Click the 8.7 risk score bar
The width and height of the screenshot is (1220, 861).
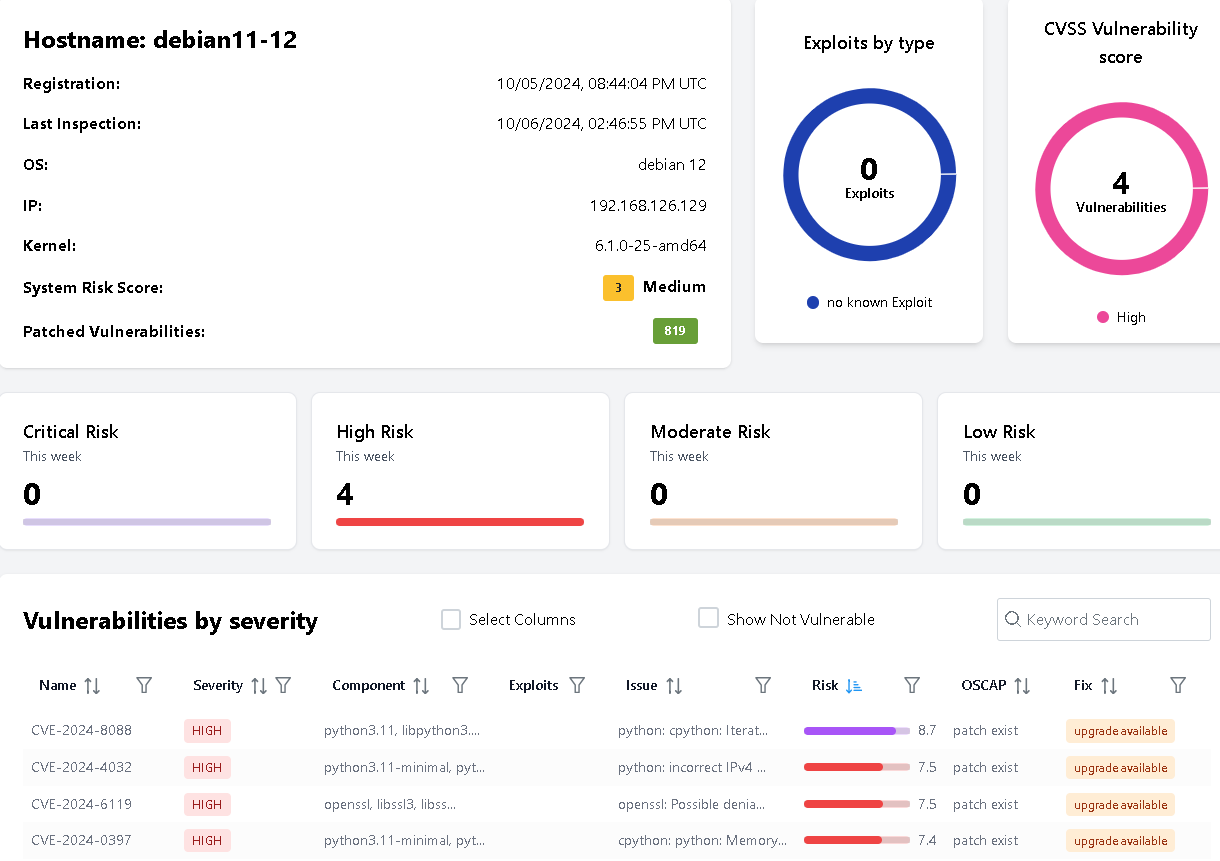coord(855,731)
